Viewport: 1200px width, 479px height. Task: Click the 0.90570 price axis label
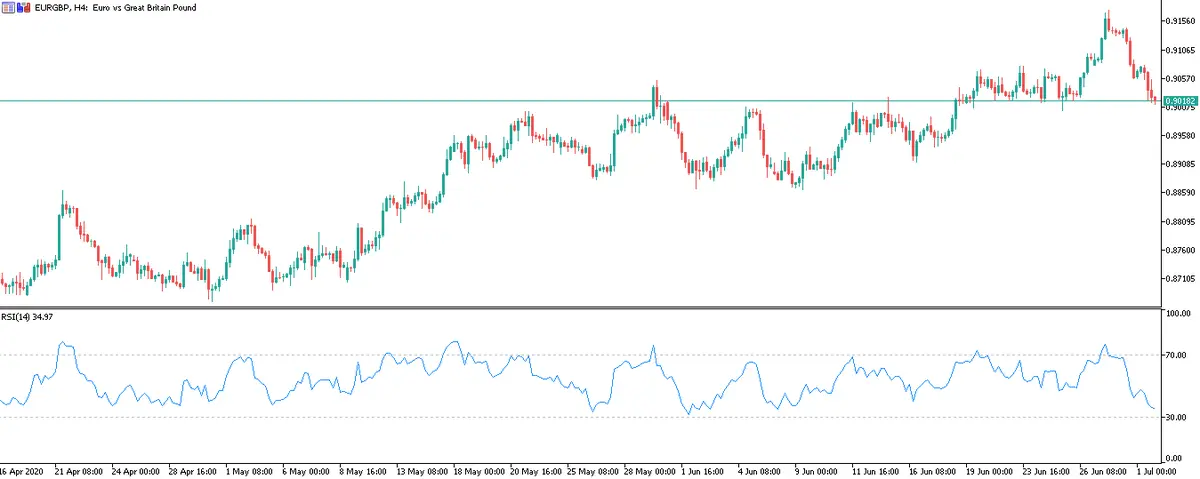click(1181, 78)
